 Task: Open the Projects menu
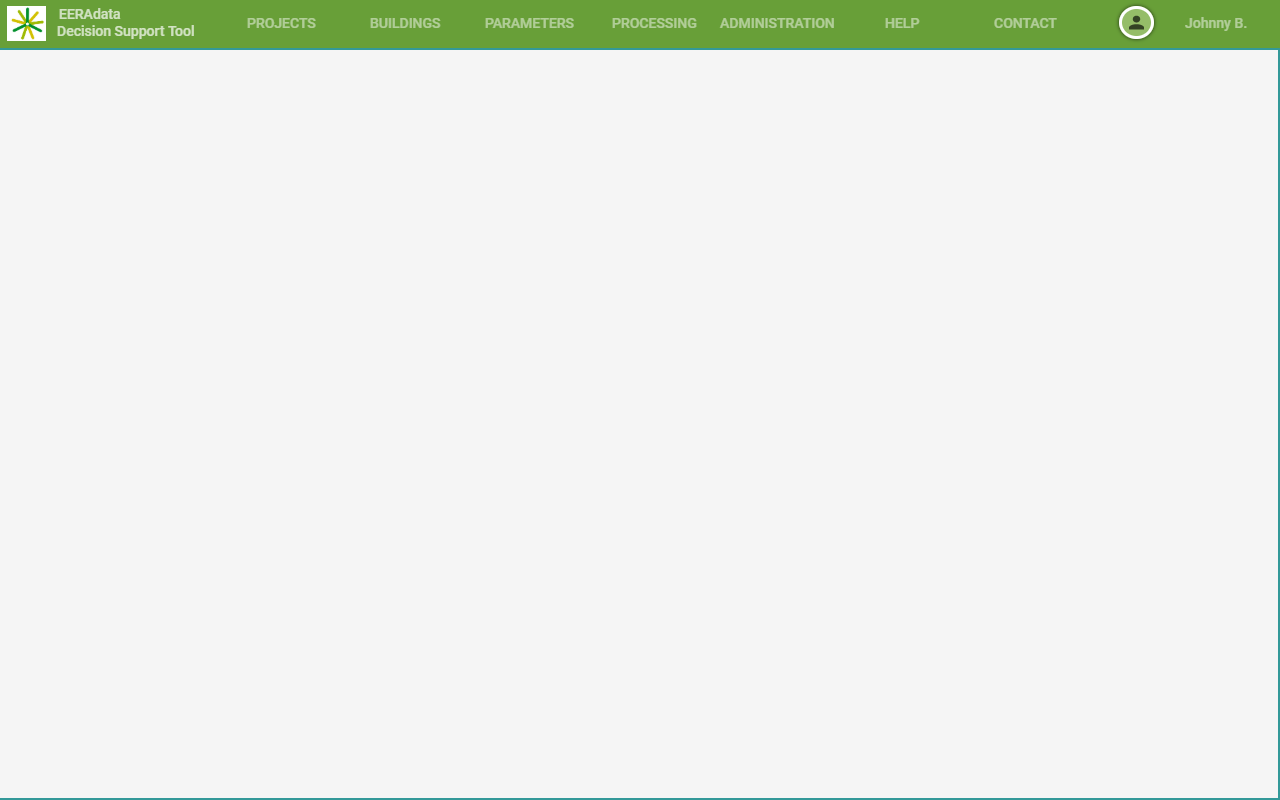[281, 23]
